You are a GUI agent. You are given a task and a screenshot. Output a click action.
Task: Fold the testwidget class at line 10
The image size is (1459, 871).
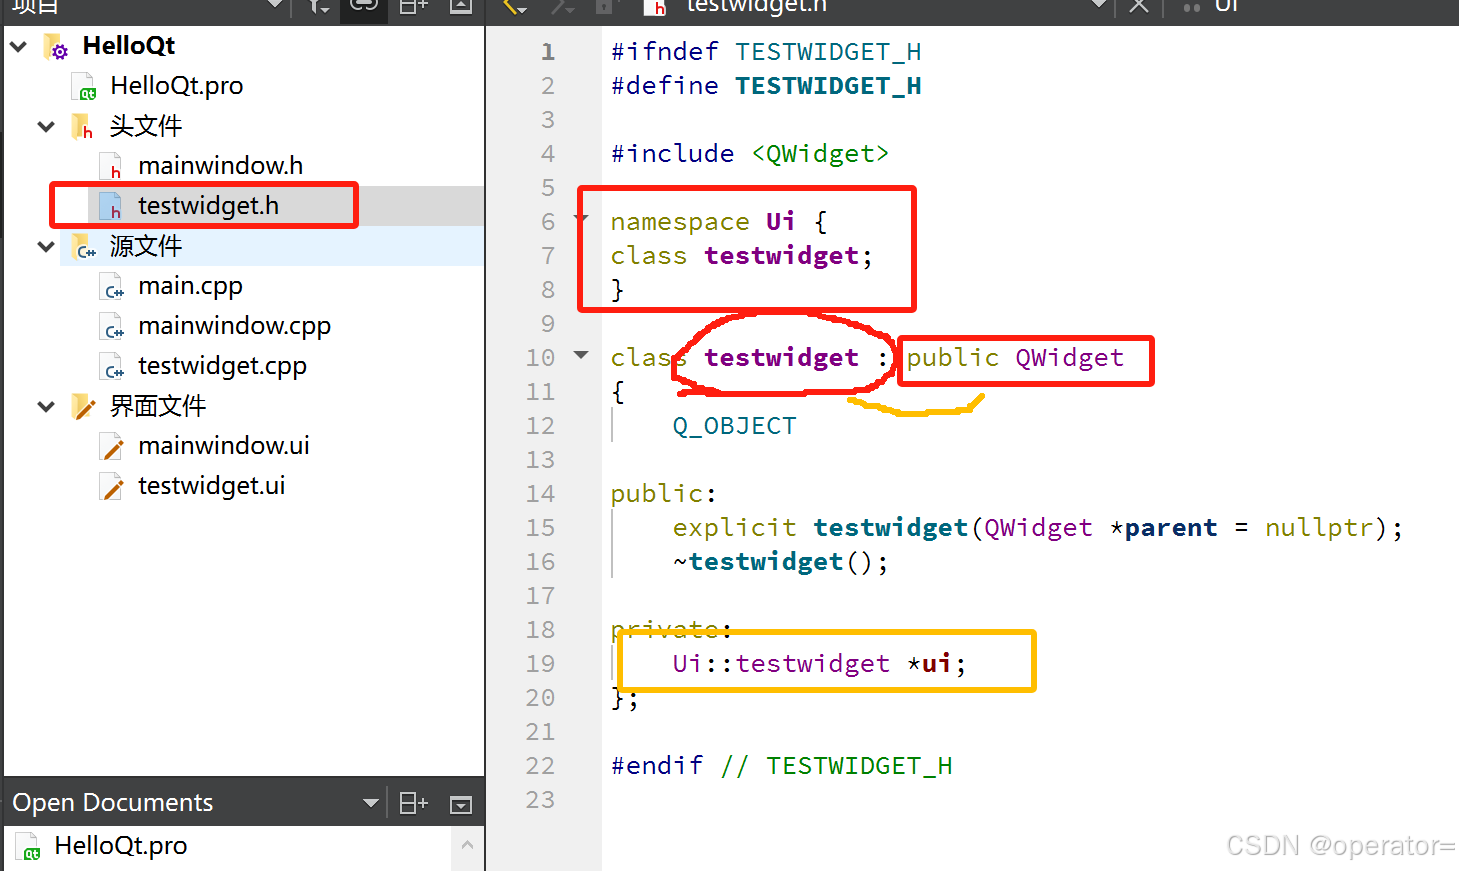click(582, 355)
